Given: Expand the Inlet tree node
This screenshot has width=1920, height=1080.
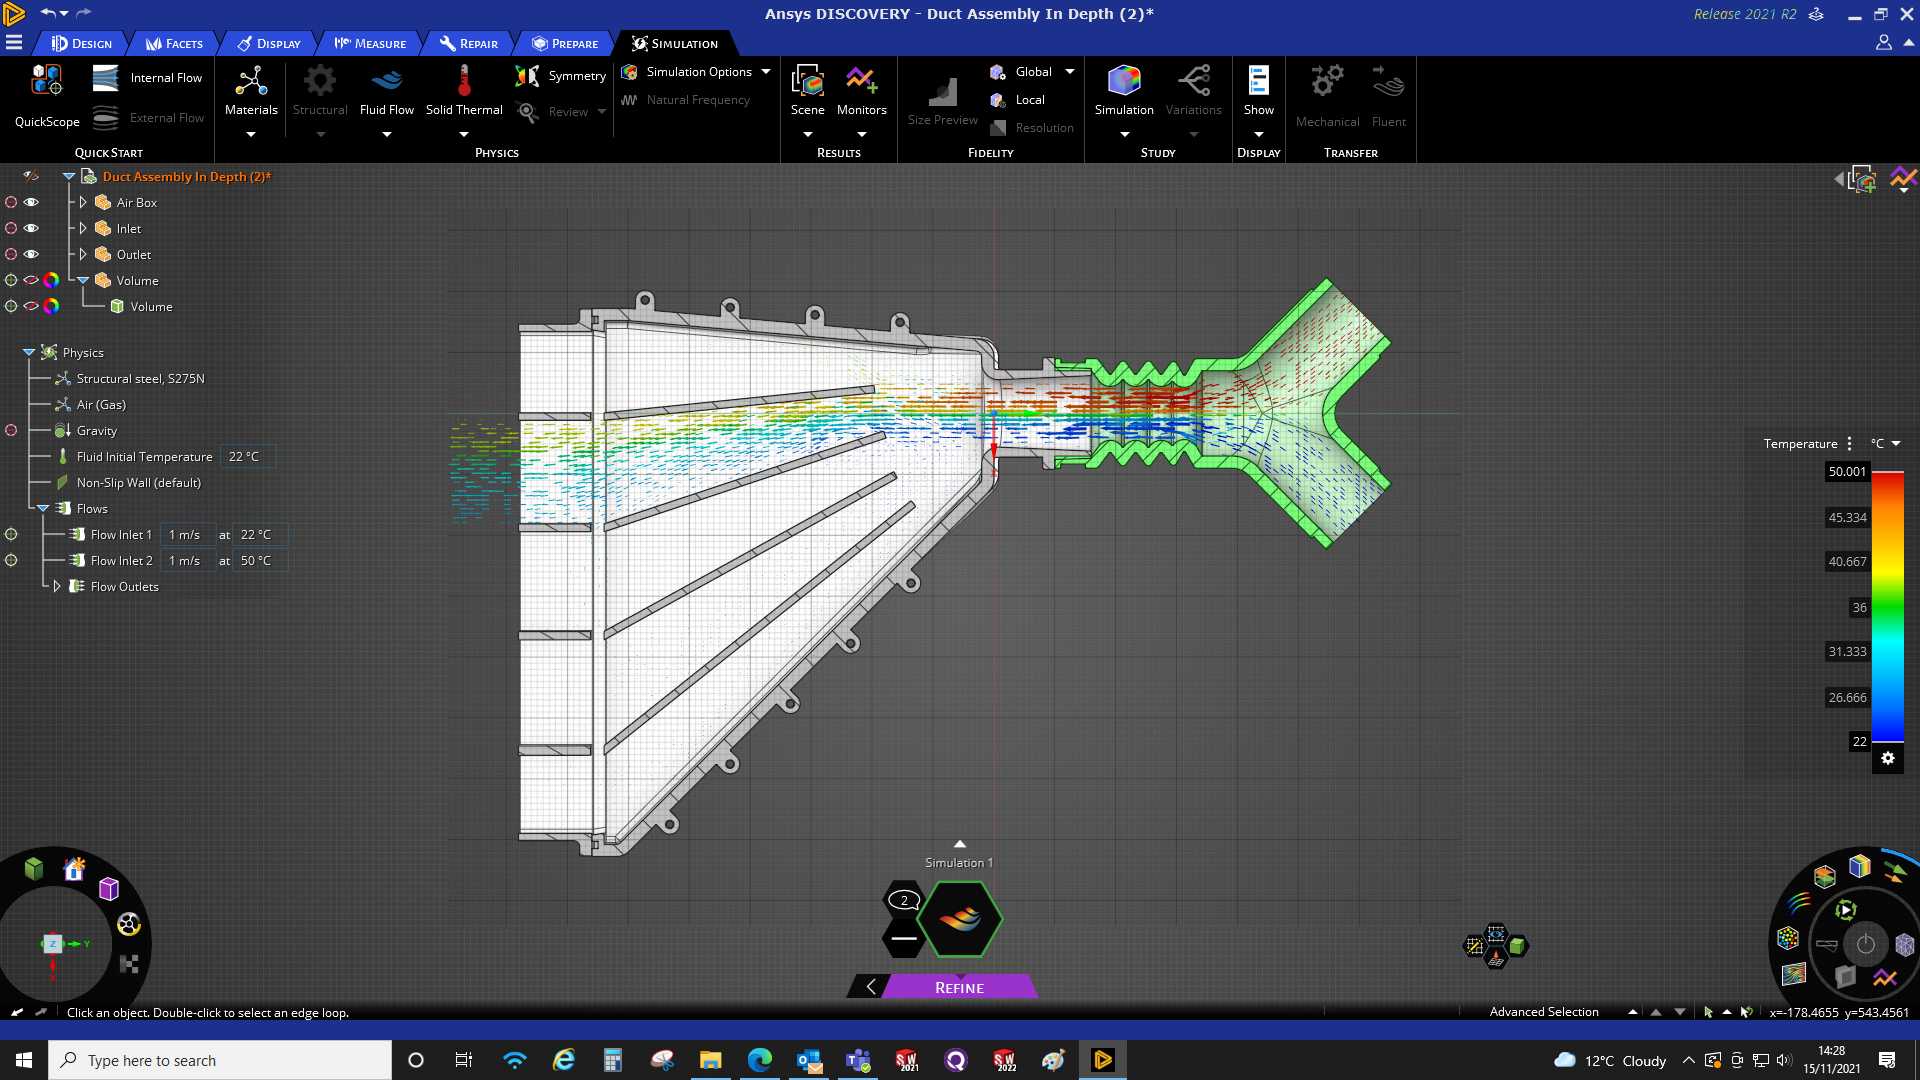Looking at the screenshot, I should point(83,228).
